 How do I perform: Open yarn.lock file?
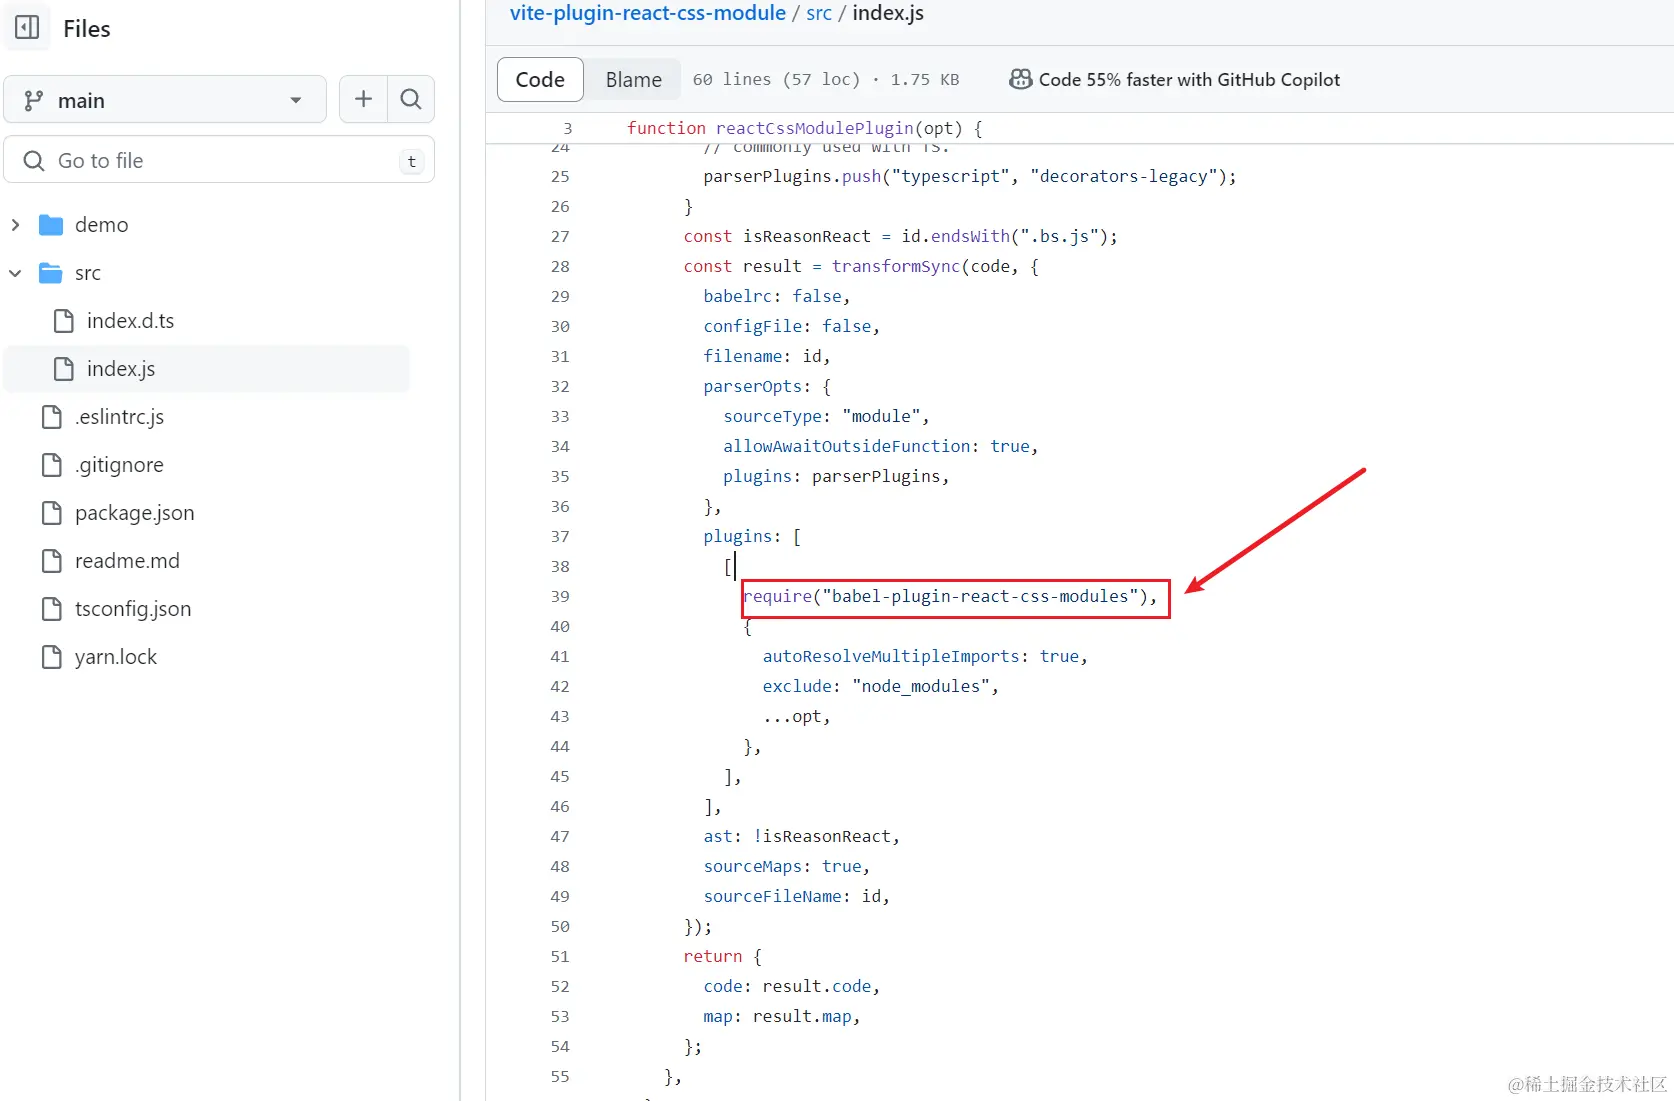[115, 657]
